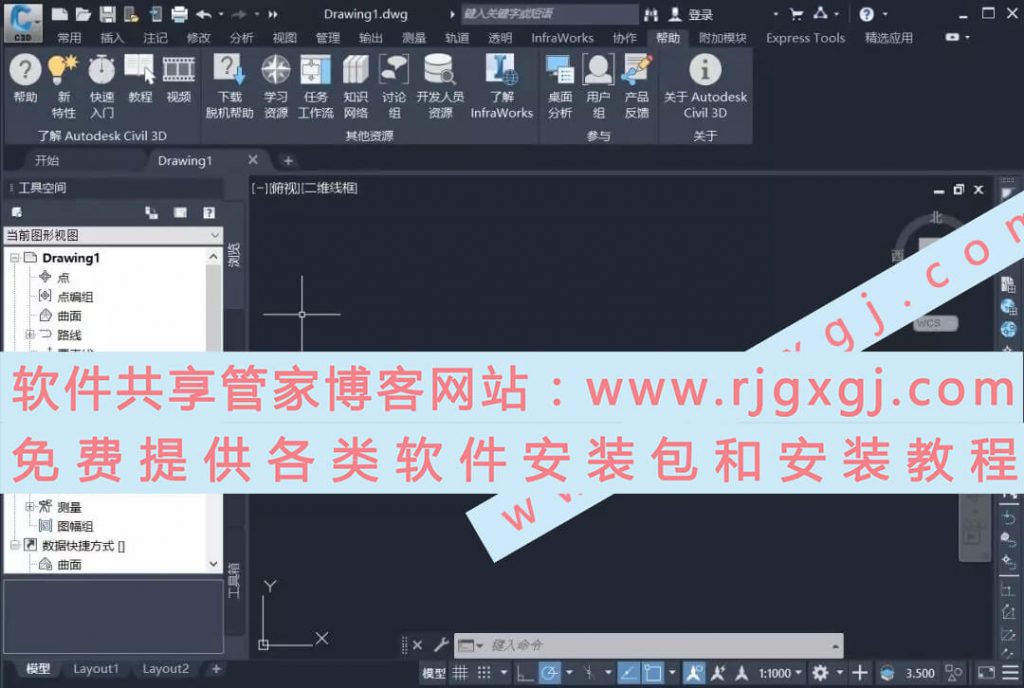Click the Print (plot) icon
The image size is (1024, 688).
click(x=179, y=14)
